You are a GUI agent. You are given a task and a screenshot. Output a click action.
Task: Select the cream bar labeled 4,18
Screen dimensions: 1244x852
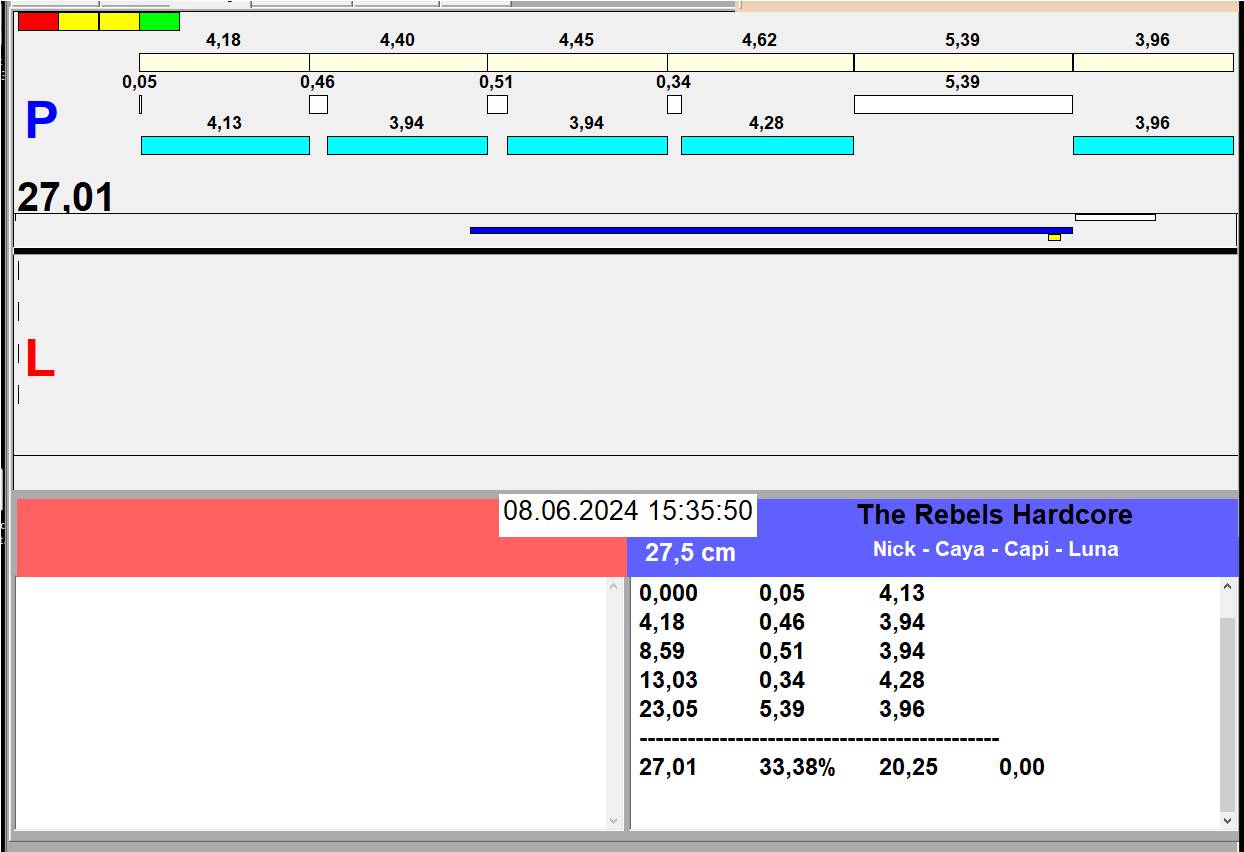click(224, 62)
